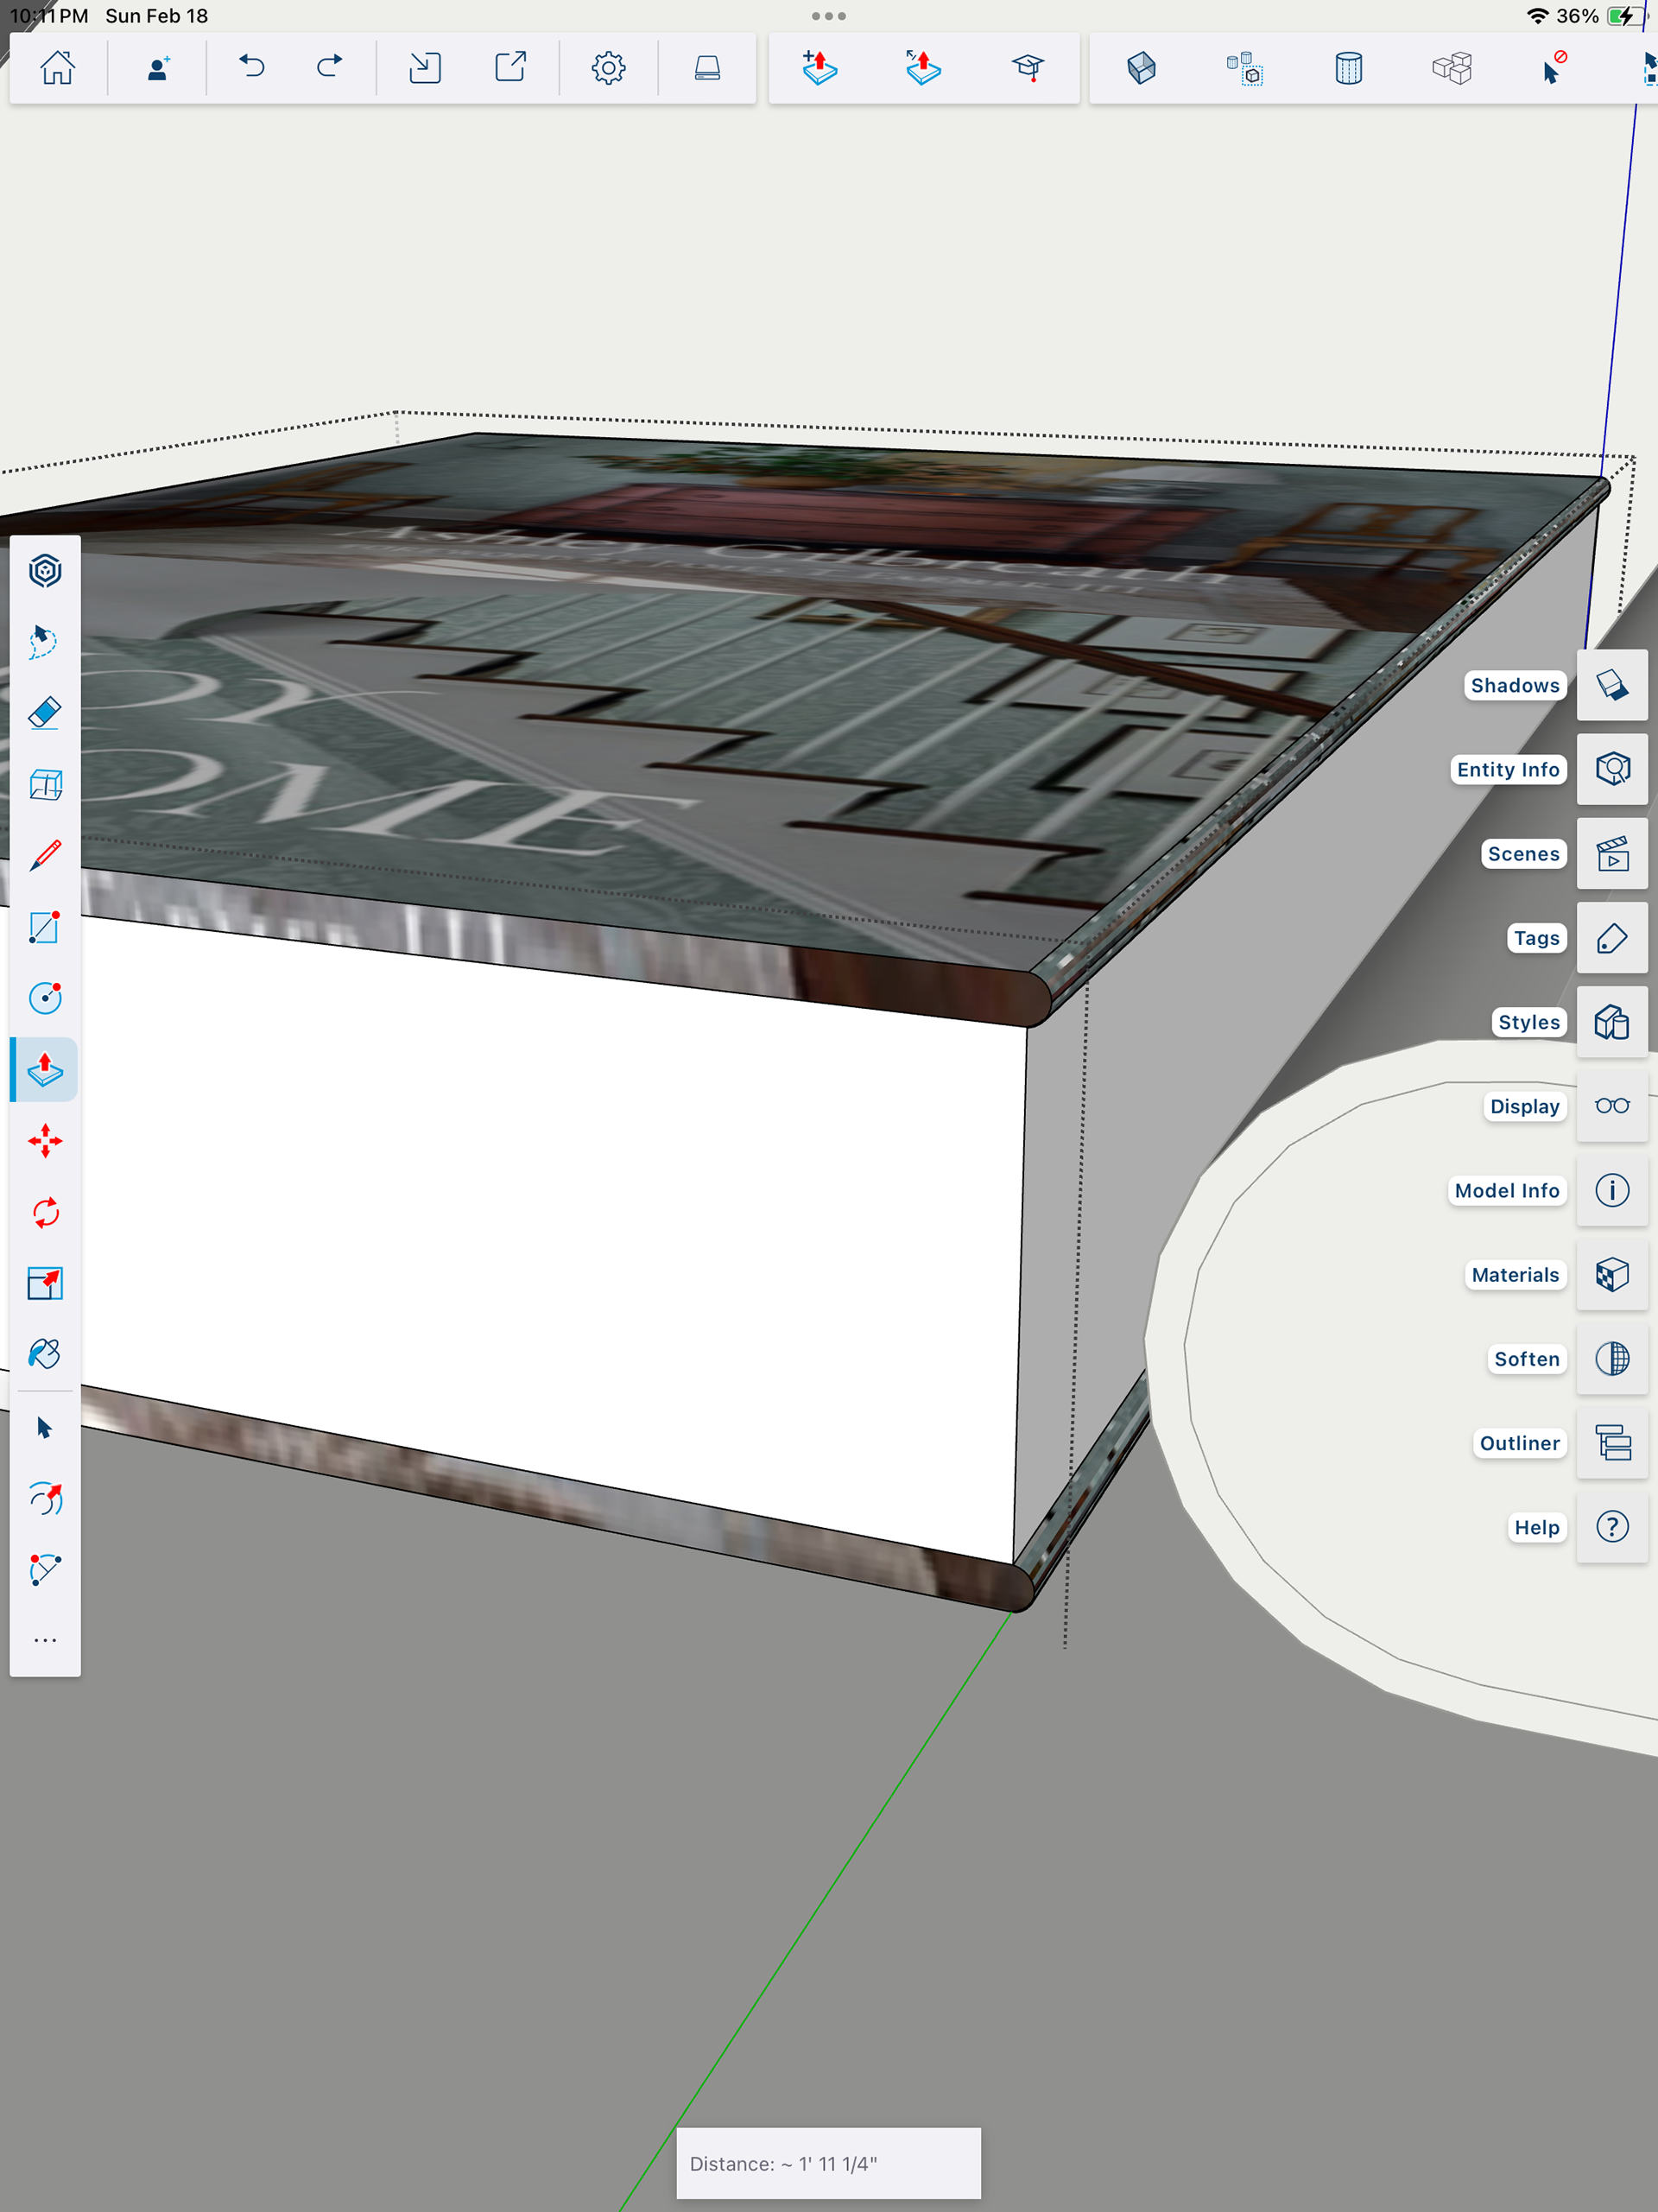The height and width of the screenshot is (2212, 1658).
Task: Open the Tags panel
Action: (x=1612, y=938)
